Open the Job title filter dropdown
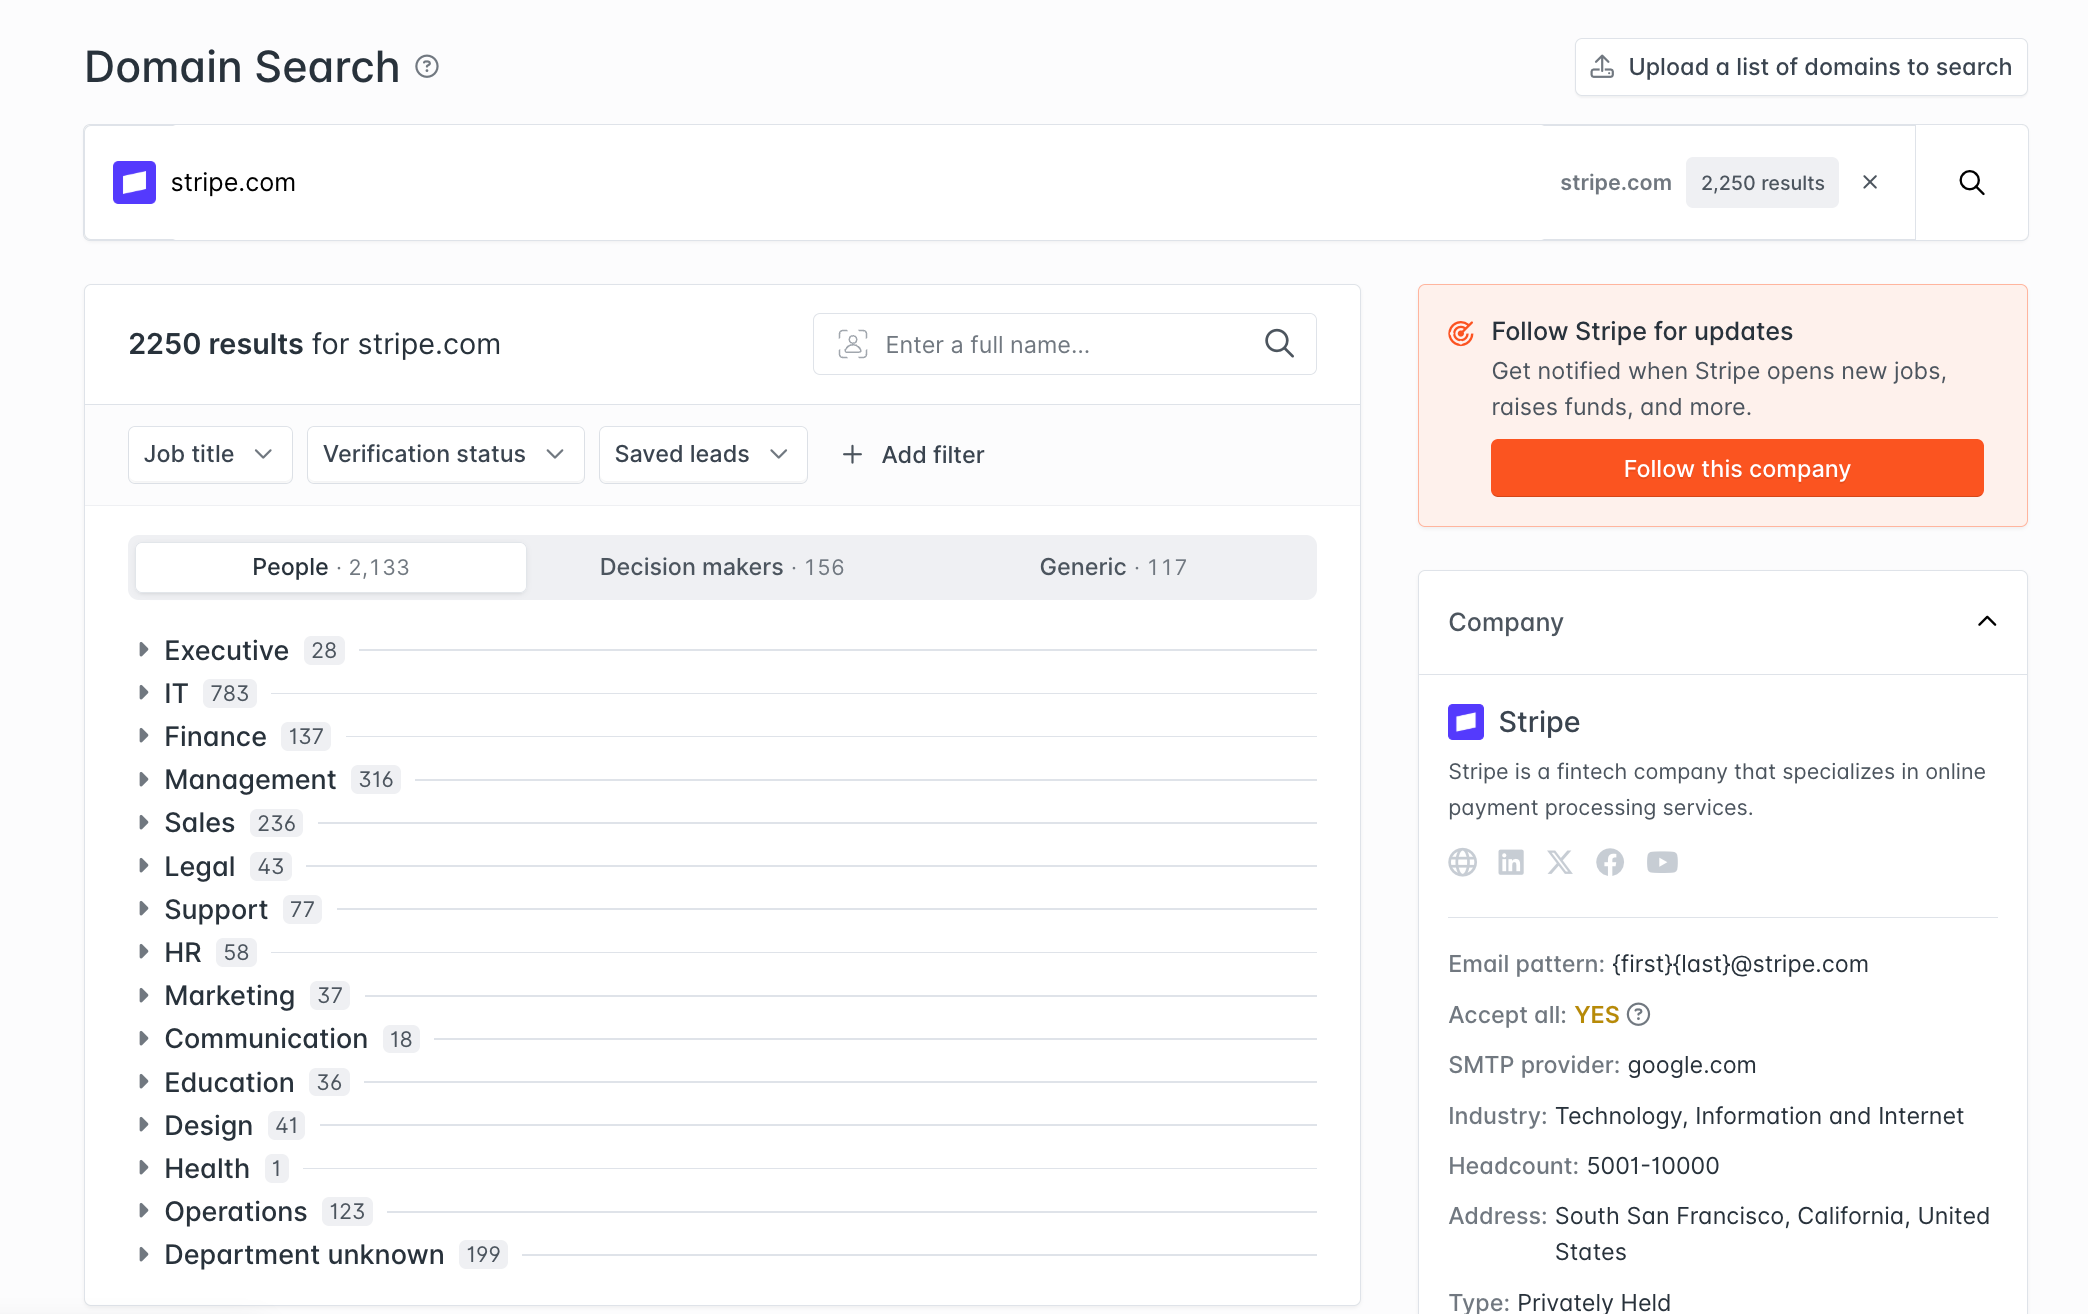 tap(210, 455)
